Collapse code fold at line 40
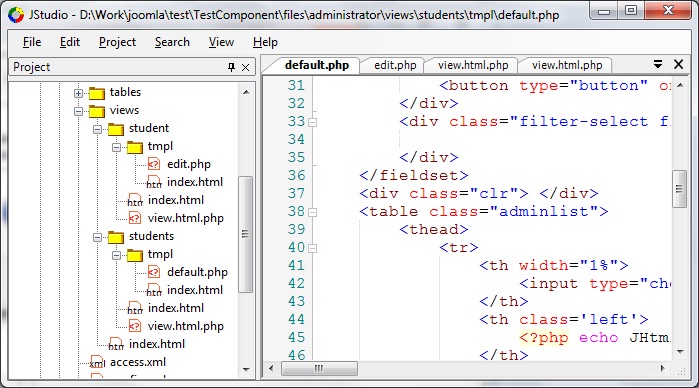 (x=313, y=248)
